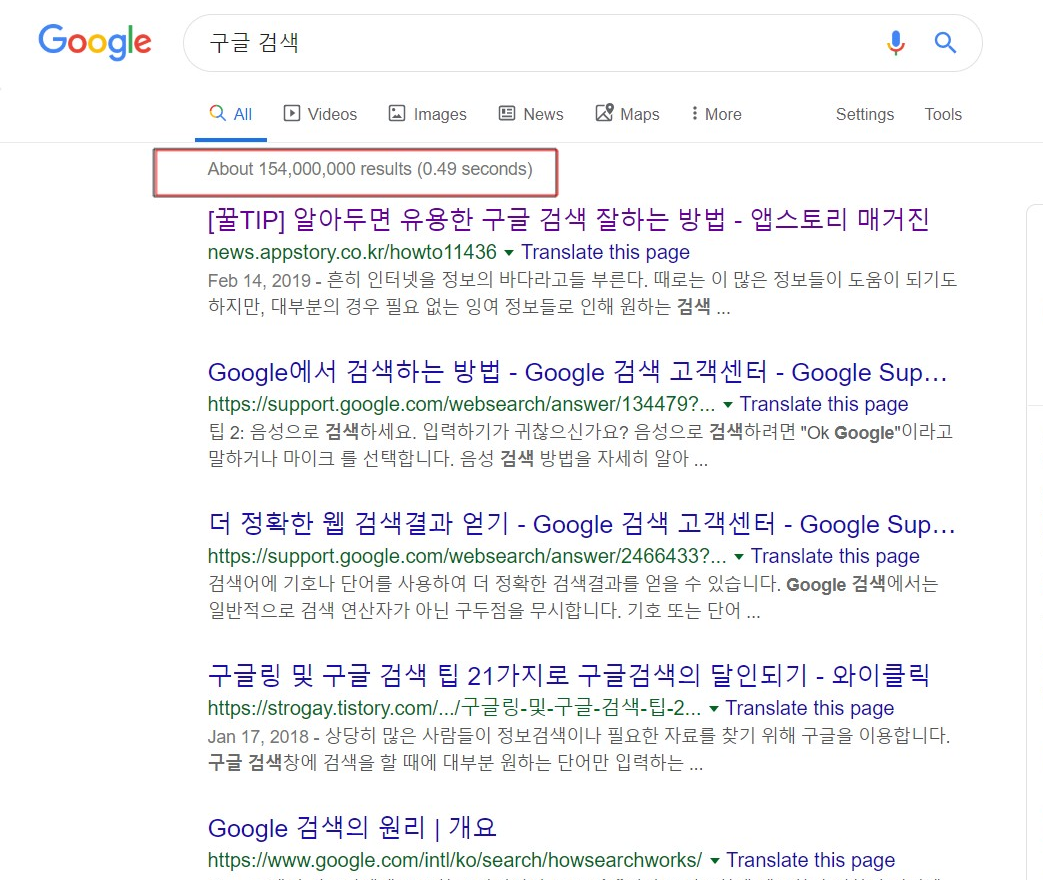Click snippet text starting Feb 14, 2019
Screen dimensions: 1043x880
click(x=582, y=293)
